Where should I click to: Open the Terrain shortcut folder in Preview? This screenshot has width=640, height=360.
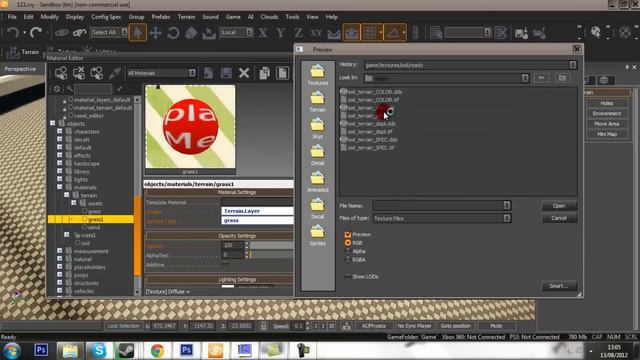(x=318, y=102)
